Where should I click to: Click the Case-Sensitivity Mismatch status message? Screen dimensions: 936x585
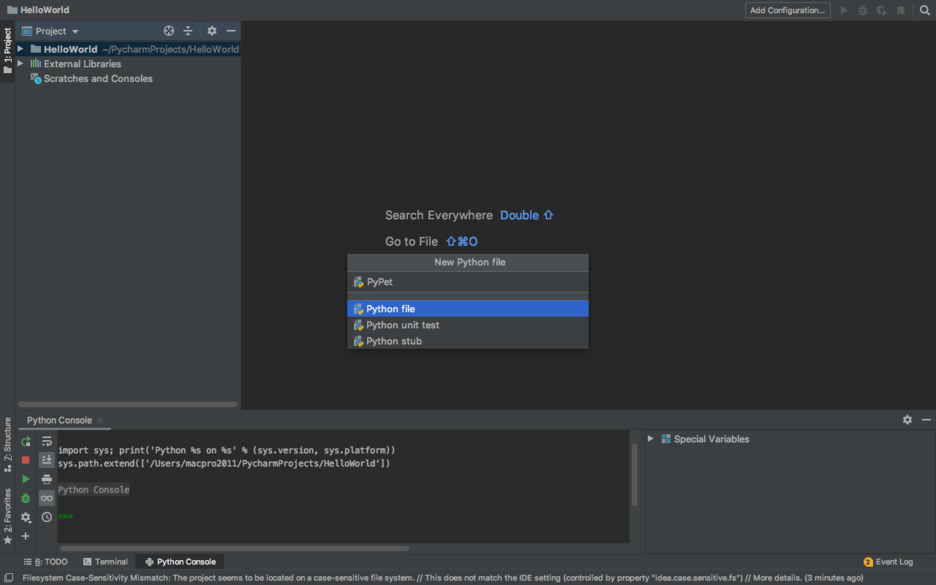(442, 578)
